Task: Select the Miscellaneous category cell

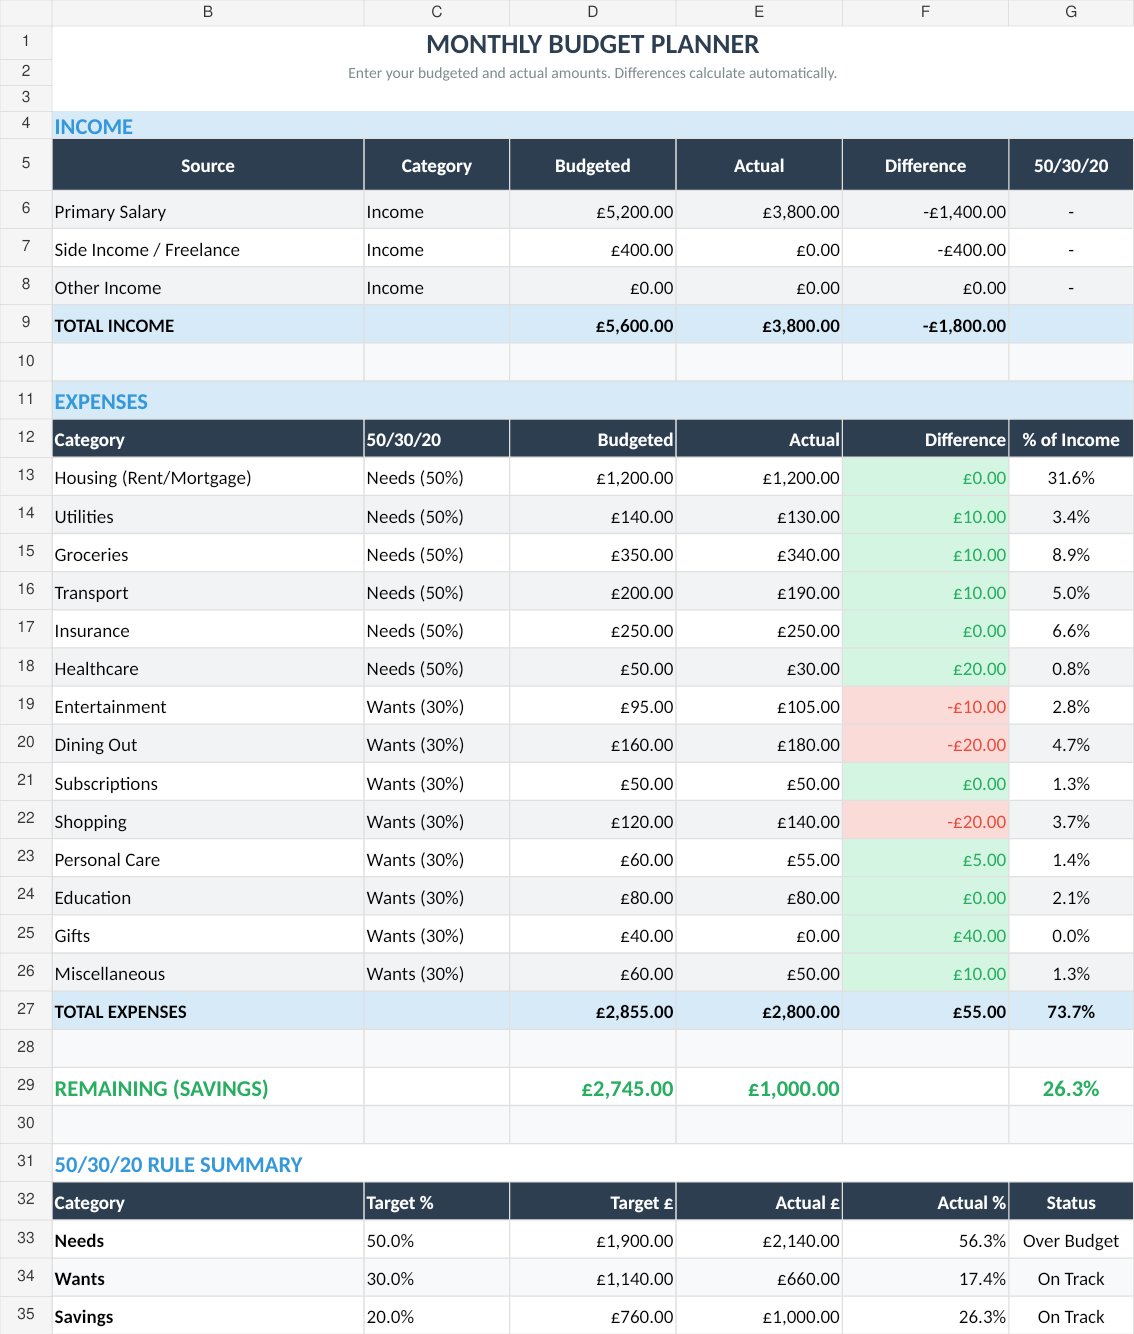Action: (207, 973)
